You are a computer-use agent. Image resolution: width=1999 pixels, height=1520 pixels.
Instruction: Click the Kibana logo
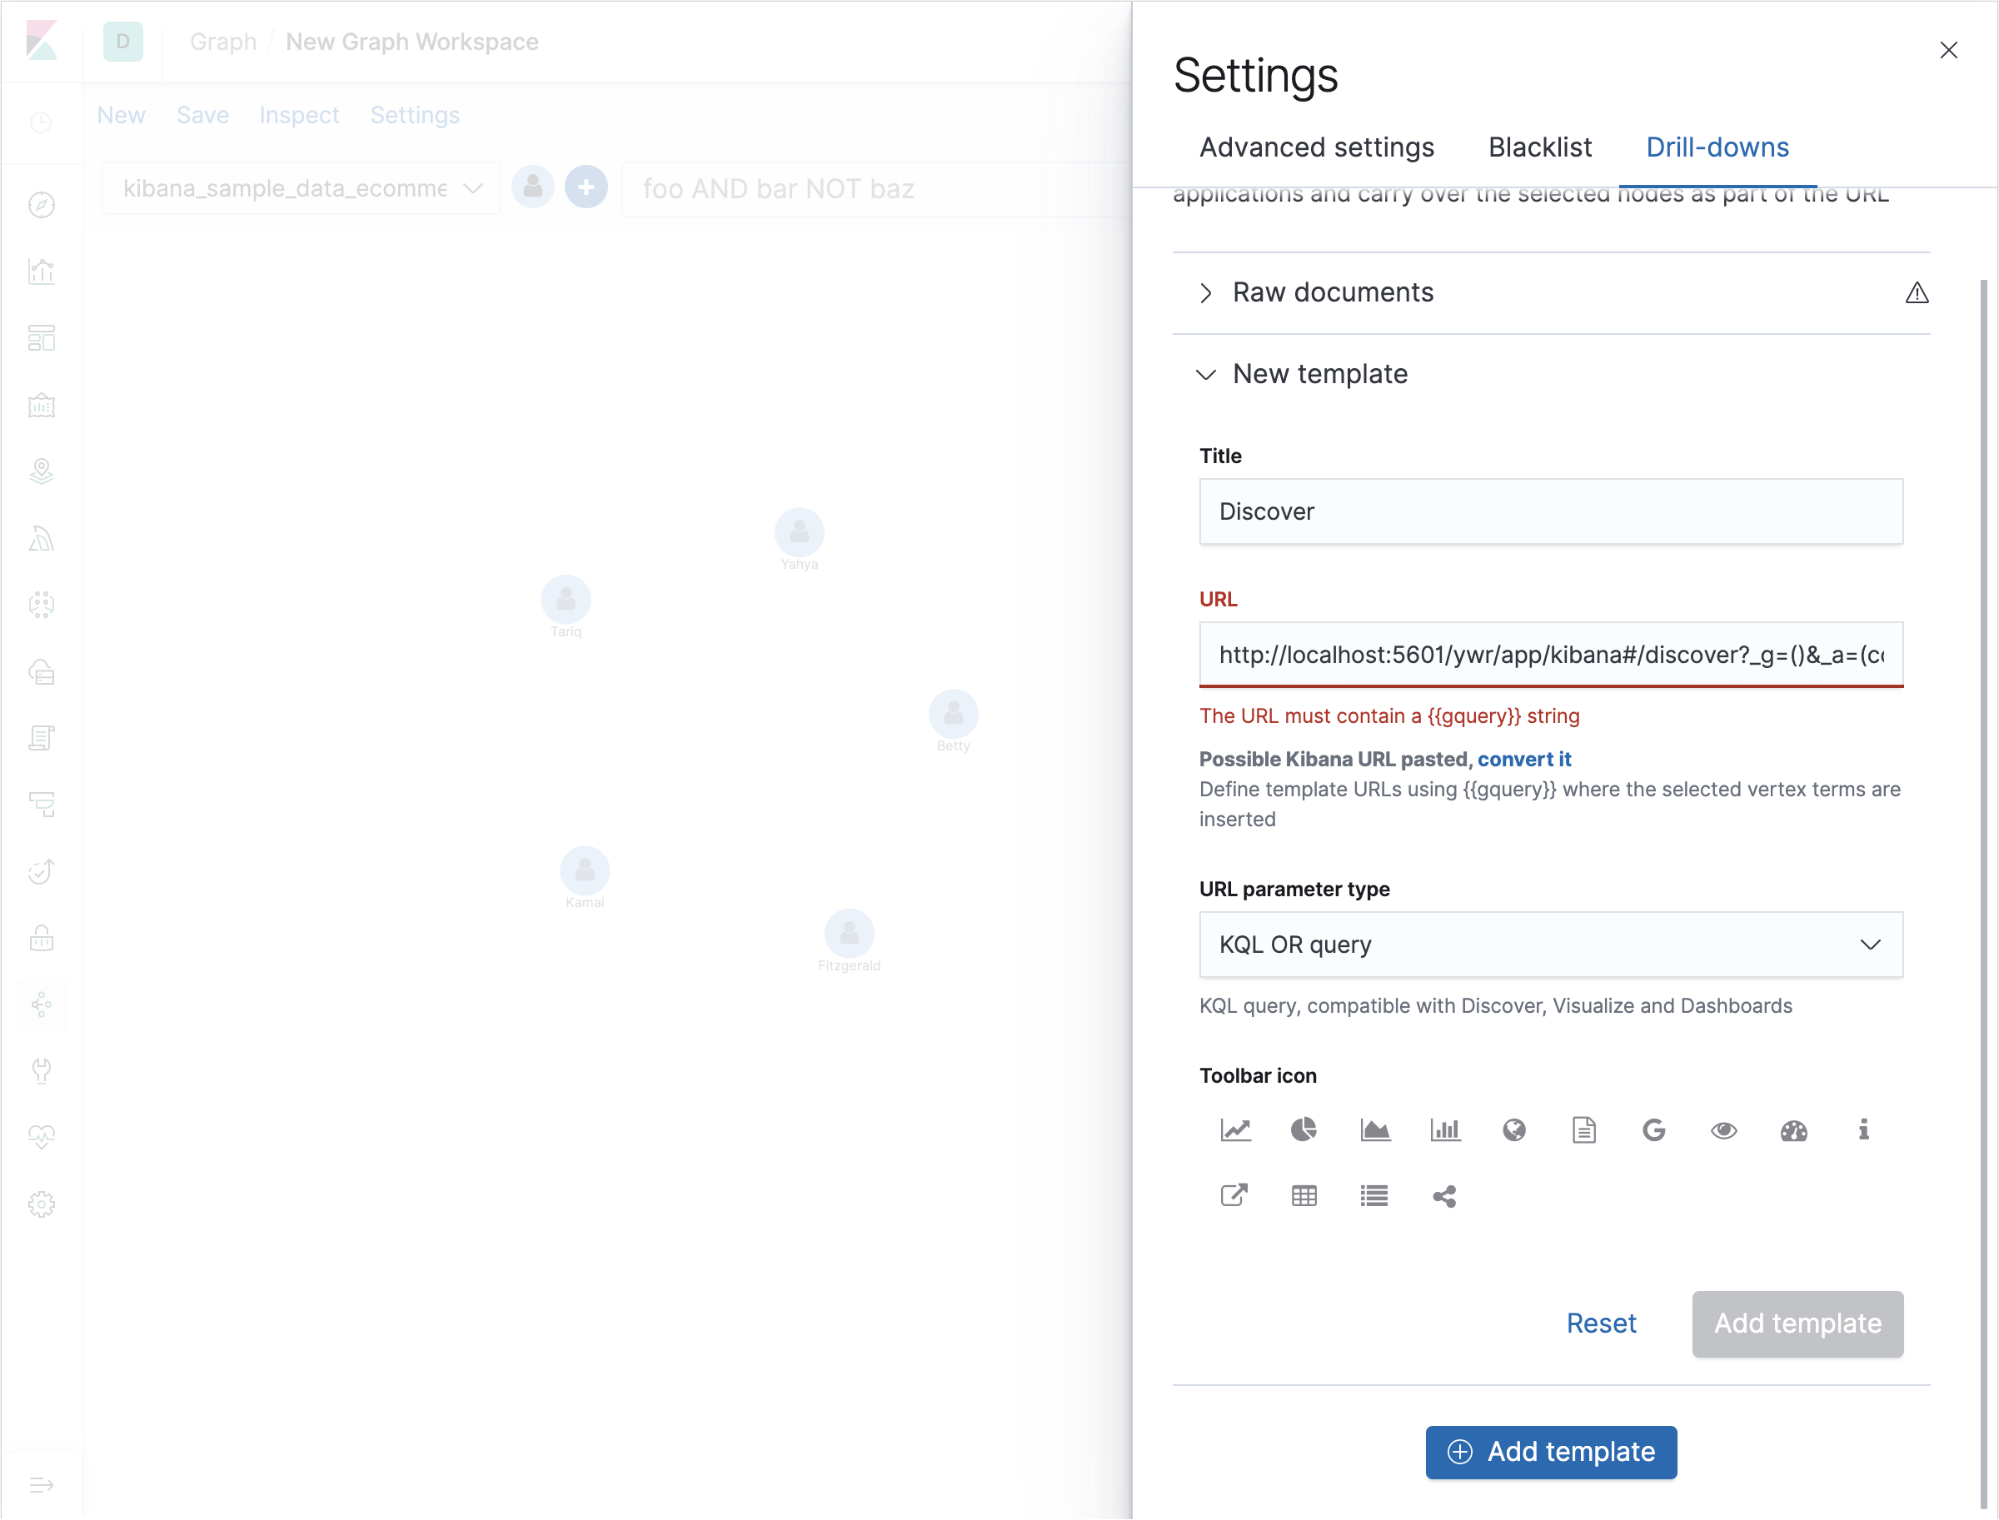(x=41, y=41)
